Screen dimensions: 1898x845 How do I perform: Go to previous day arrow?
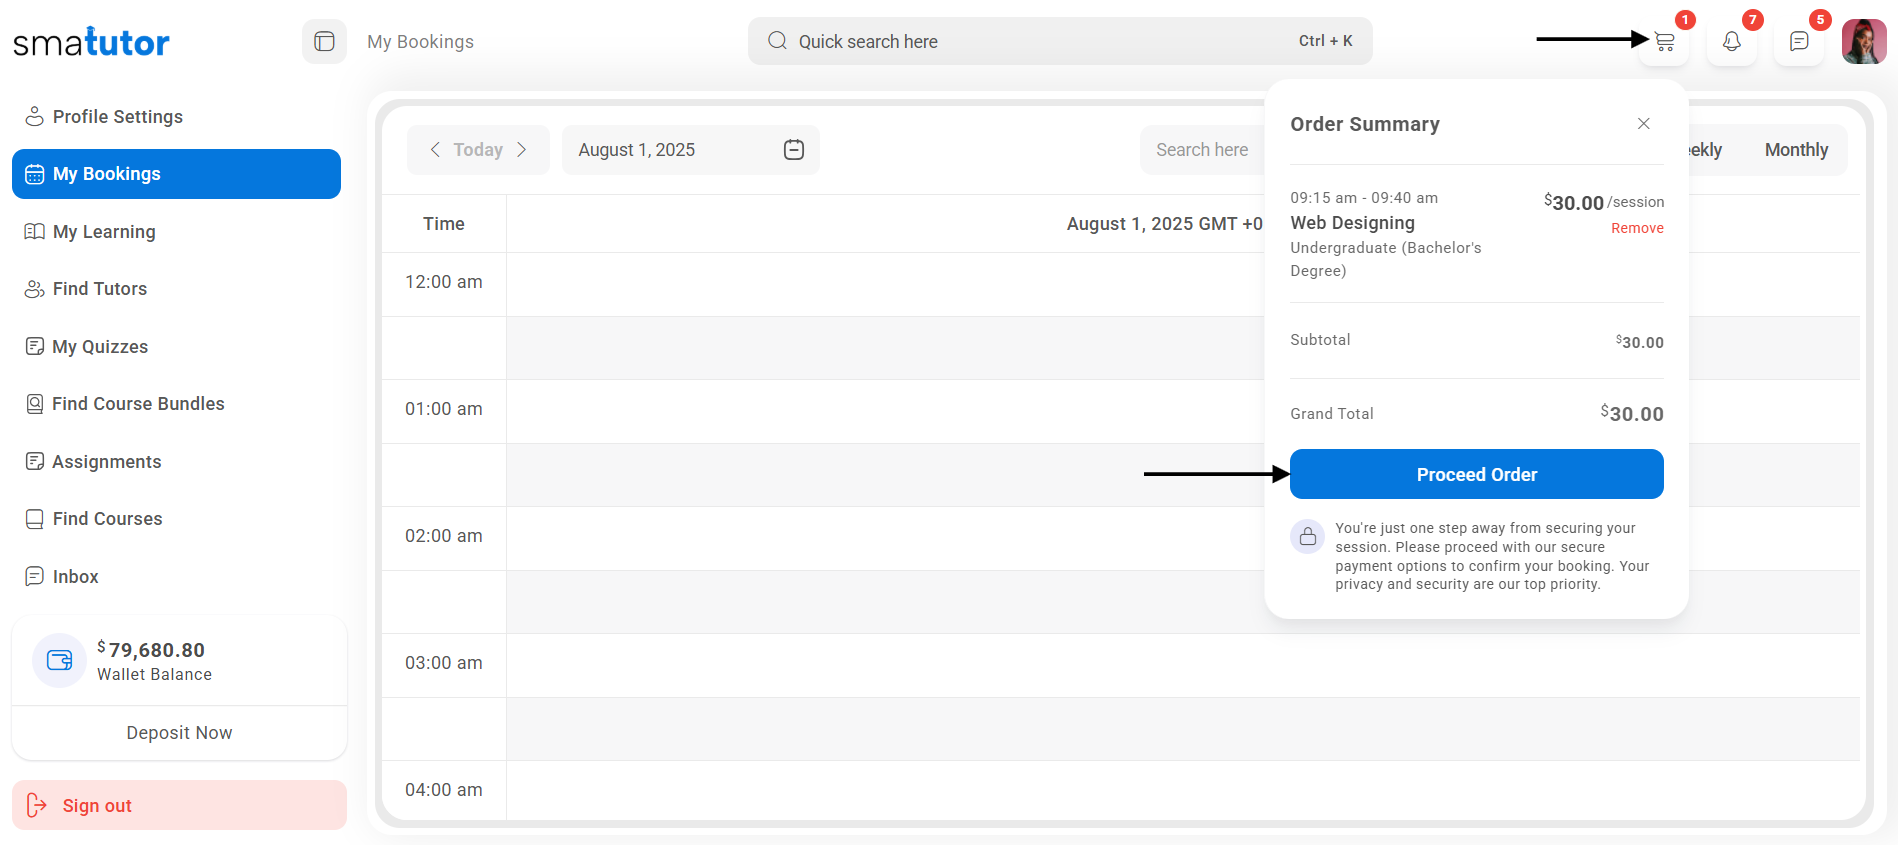(435, 150)
